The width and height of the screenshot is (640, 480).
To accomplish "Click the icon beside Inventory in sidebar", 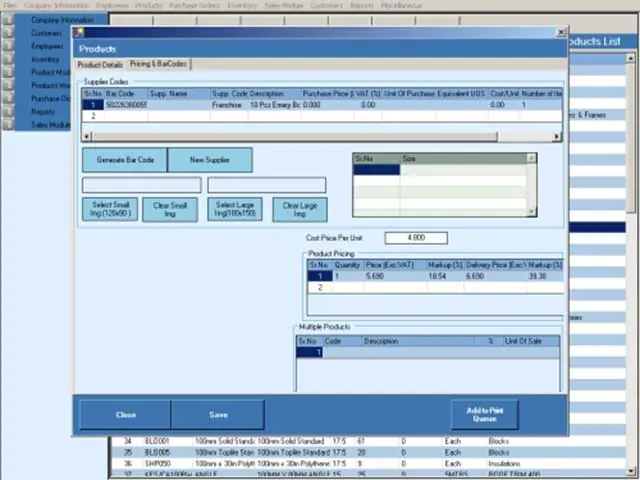I will 8,59.
